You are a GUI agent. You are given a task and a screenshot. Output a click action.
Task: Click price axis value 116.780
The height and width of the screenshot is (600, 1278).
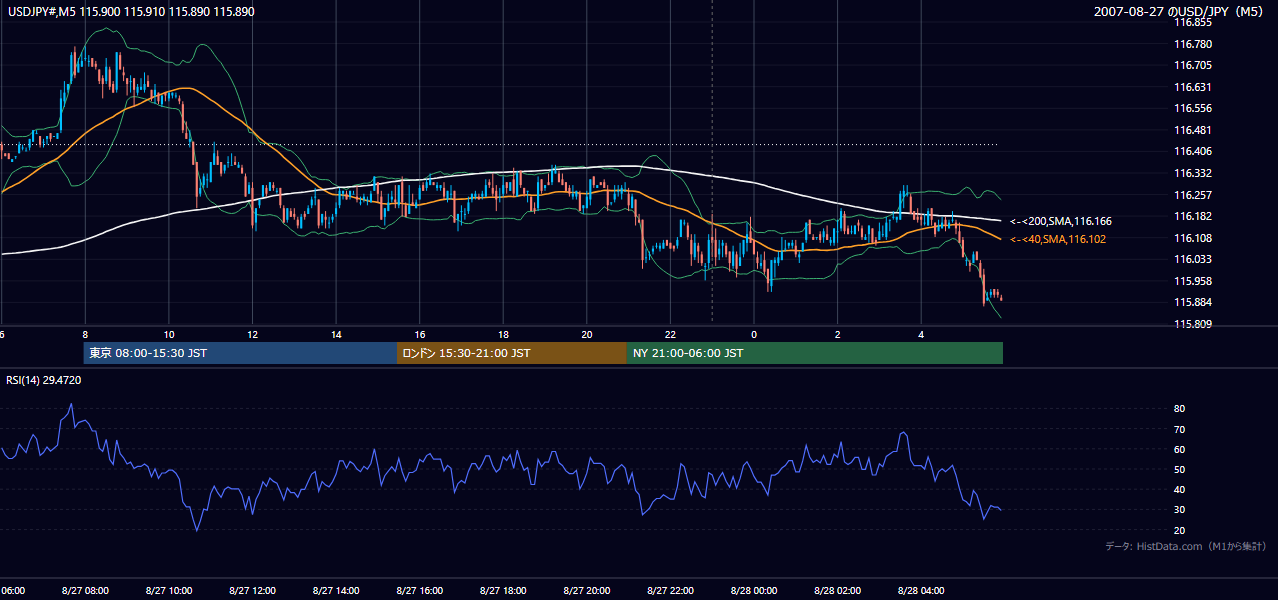tap(1193, 44)
